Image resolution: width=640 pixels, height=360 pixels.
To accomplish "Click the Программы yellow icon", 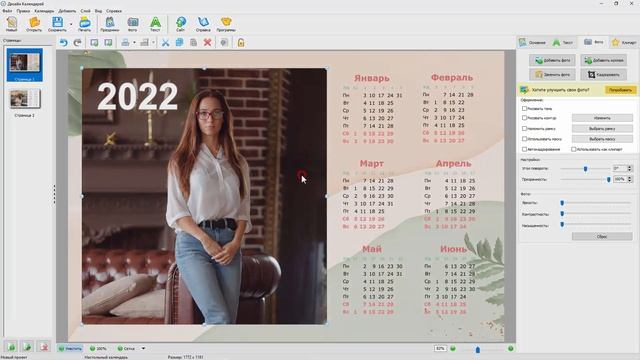I will coord(226,24).
